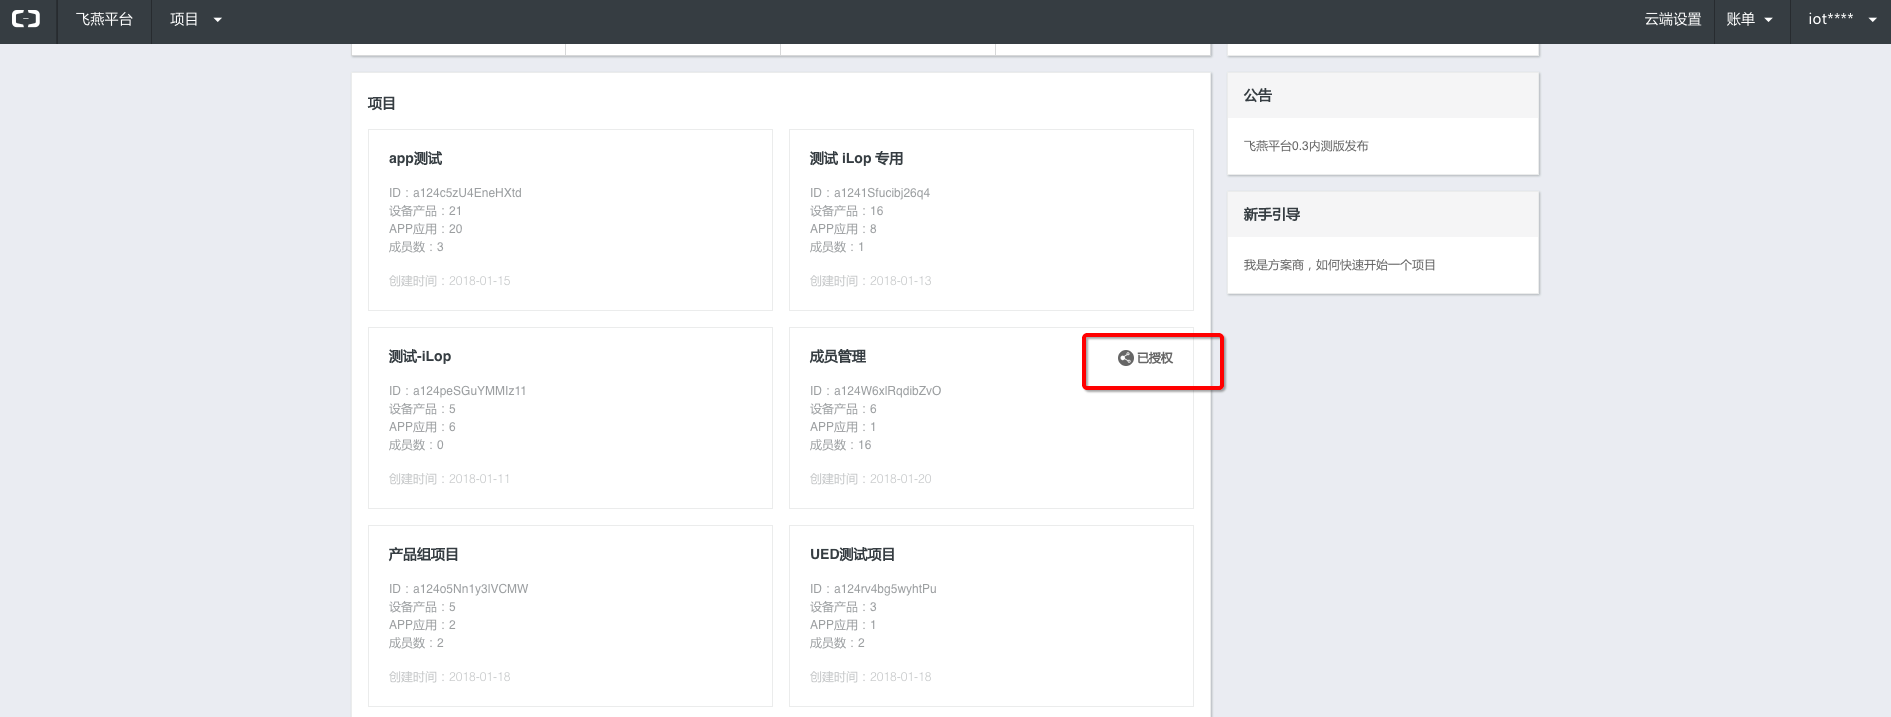Open the app测试 project card

tap(415, 159)
